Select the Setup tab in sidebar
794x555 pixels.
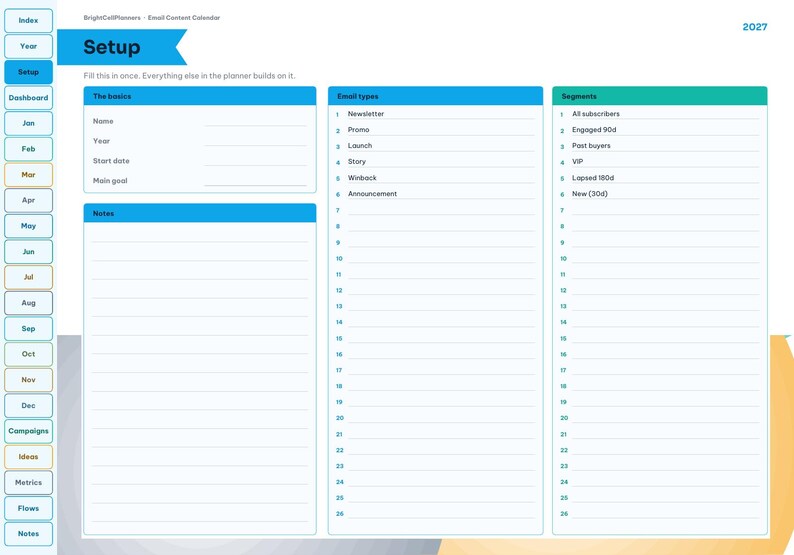tap(28, 72)
